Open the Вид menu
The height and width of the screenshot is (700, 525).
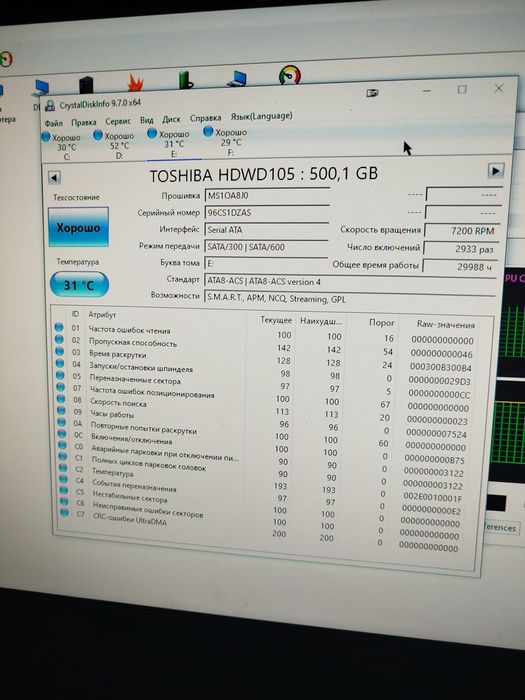click(x=146, y=120)
